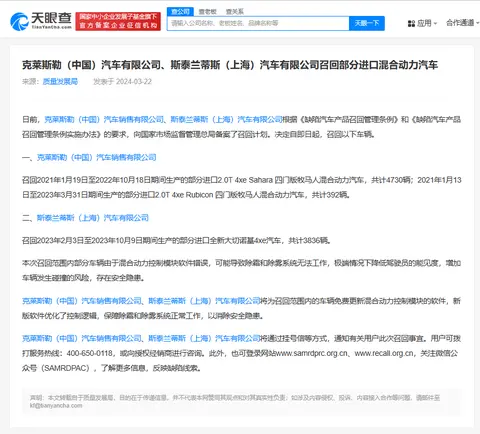Image resolution: width=480 pixels, height=434 pixels.
Task: Switch to the 查关系 search tab
Action: click(x=235, y=12)
